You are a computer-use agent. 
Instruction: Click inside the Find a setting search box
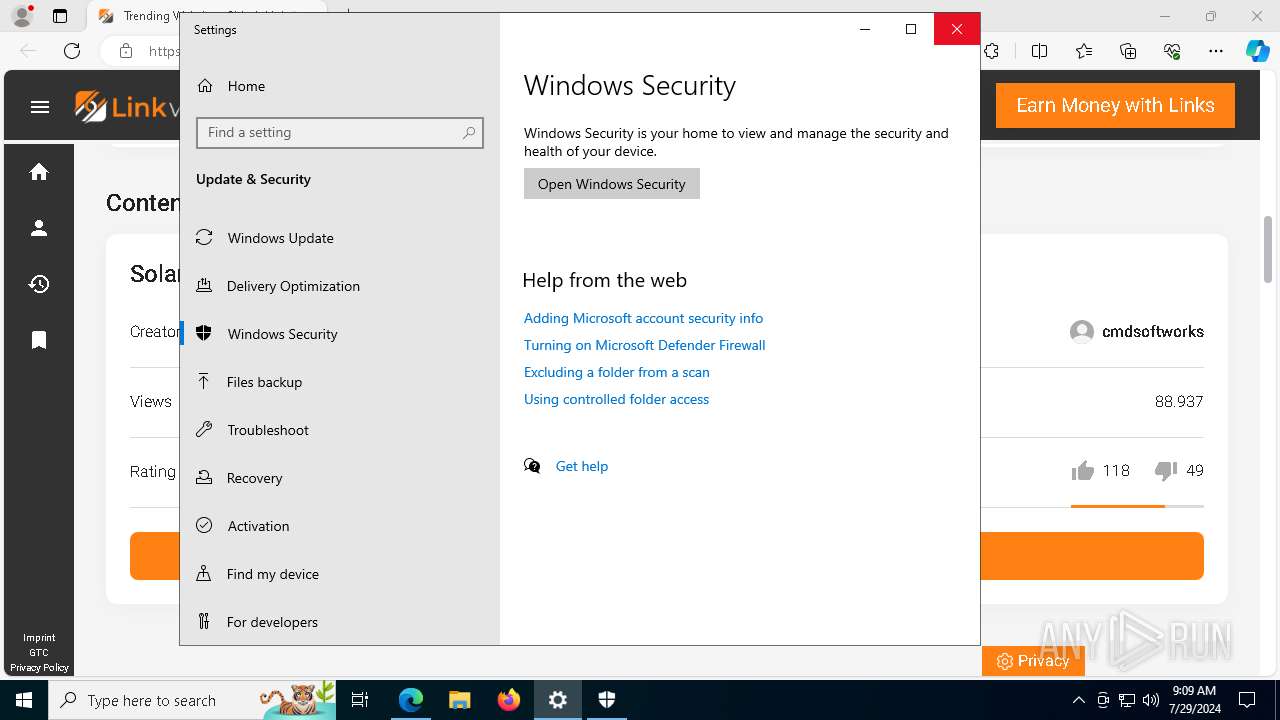[x=340, y=132]
